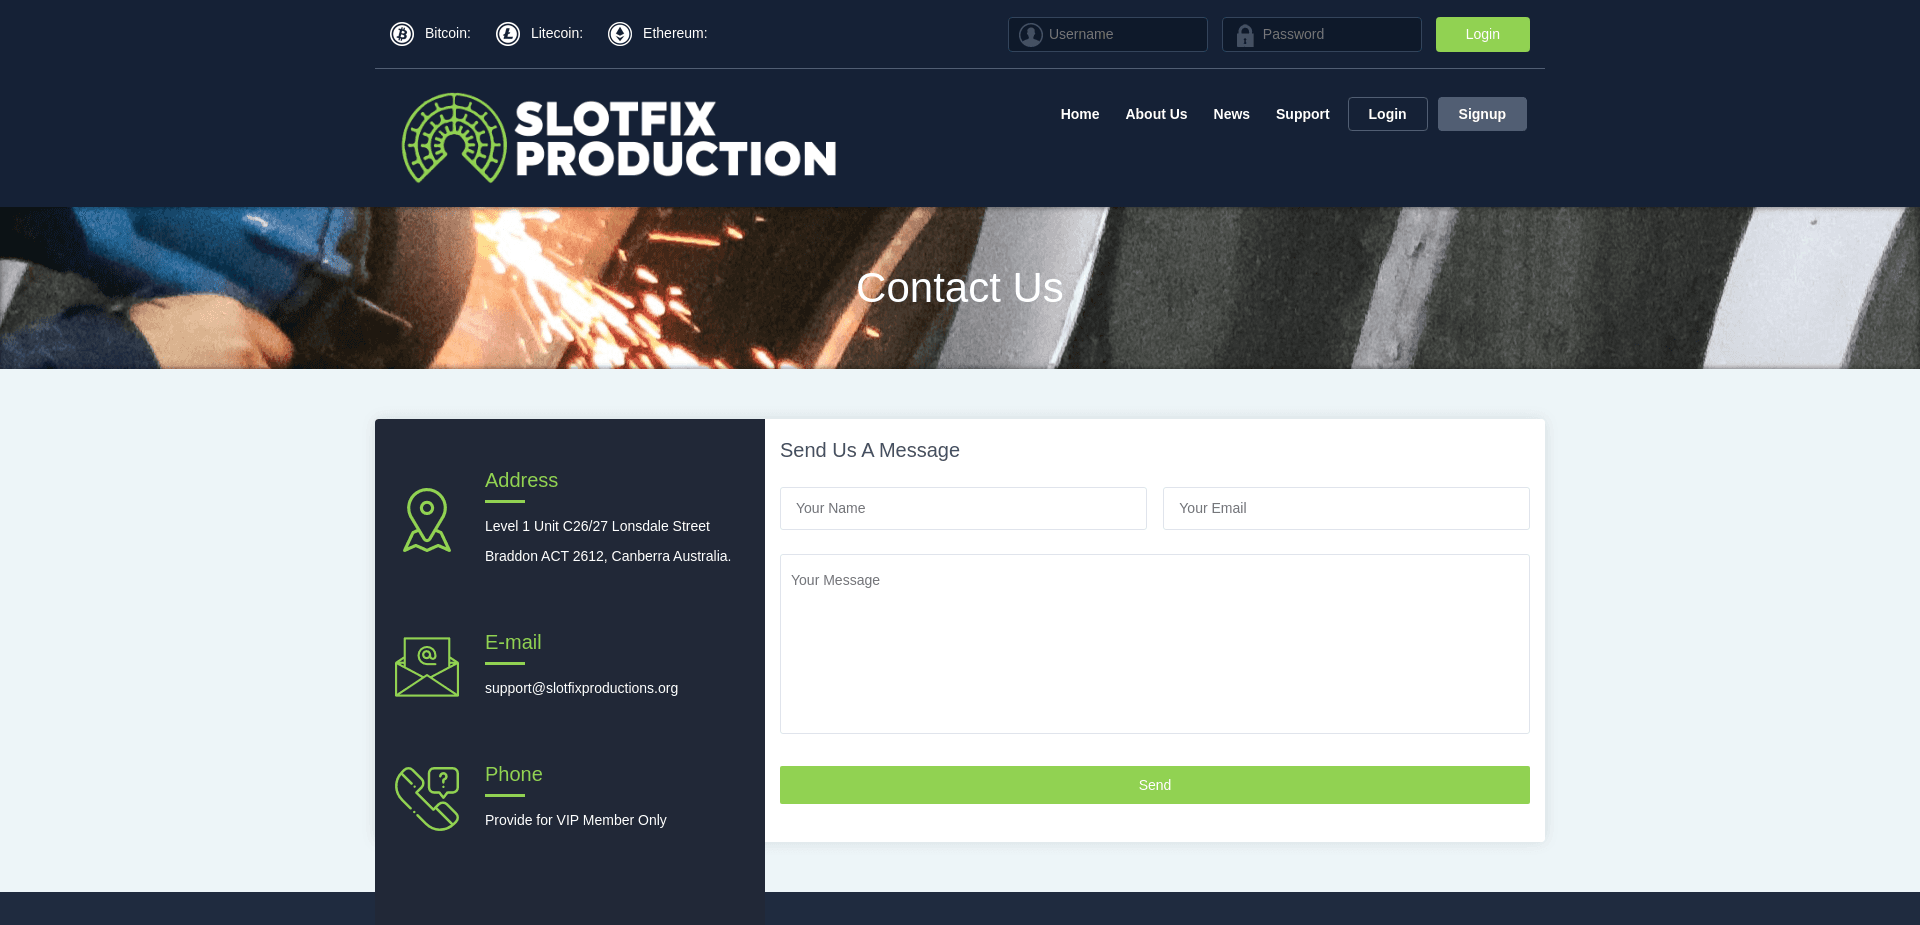Click inside the Your Message text area
Viewport: 1920px width, 925px height.
click(1154, 643)
